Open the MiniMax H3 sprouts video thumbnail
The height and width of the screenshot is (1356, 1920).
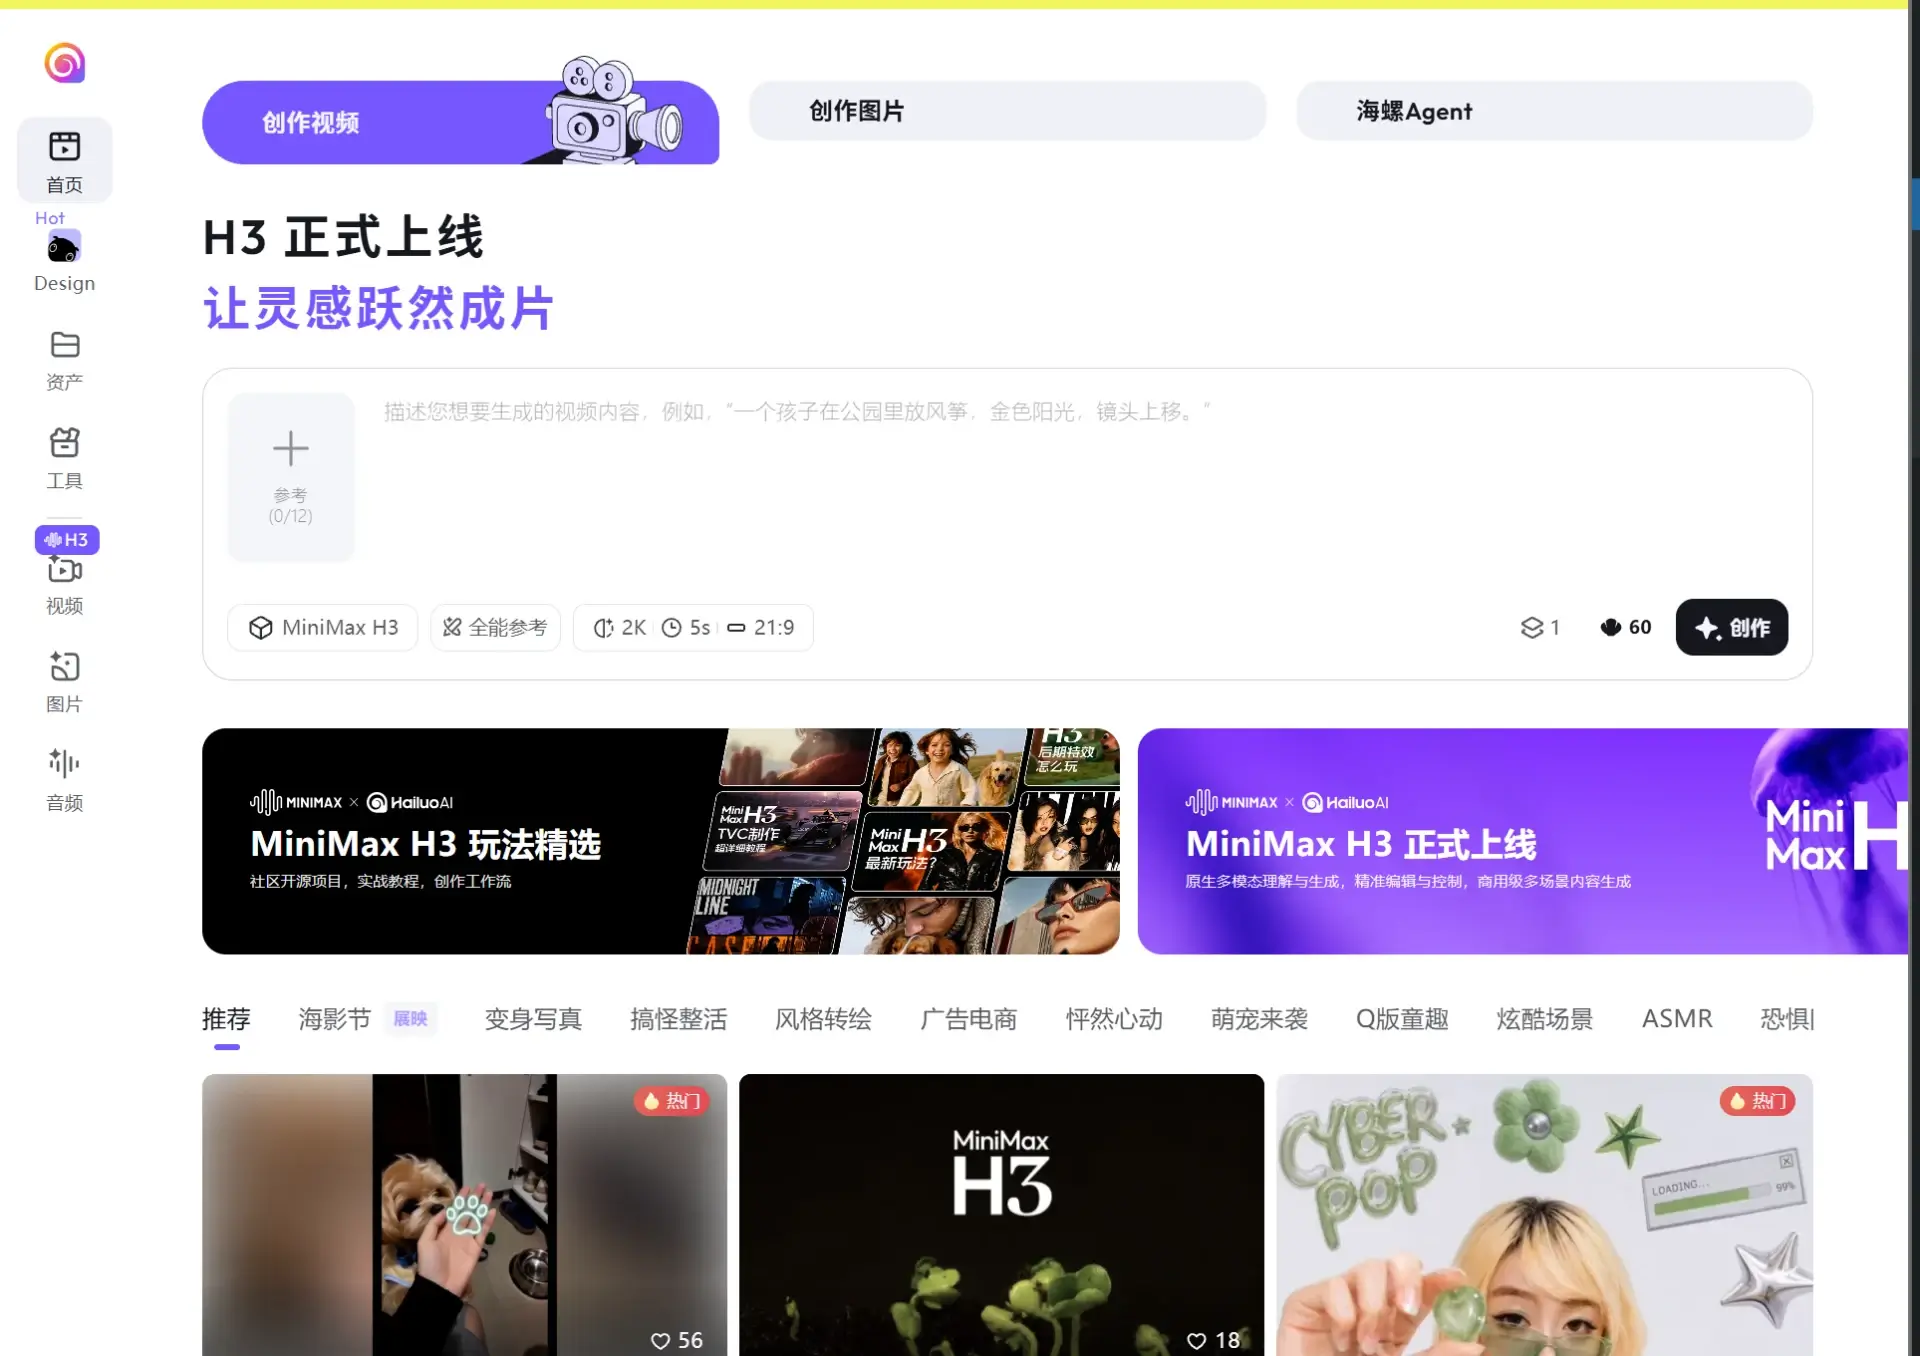coord(1001,1215)
